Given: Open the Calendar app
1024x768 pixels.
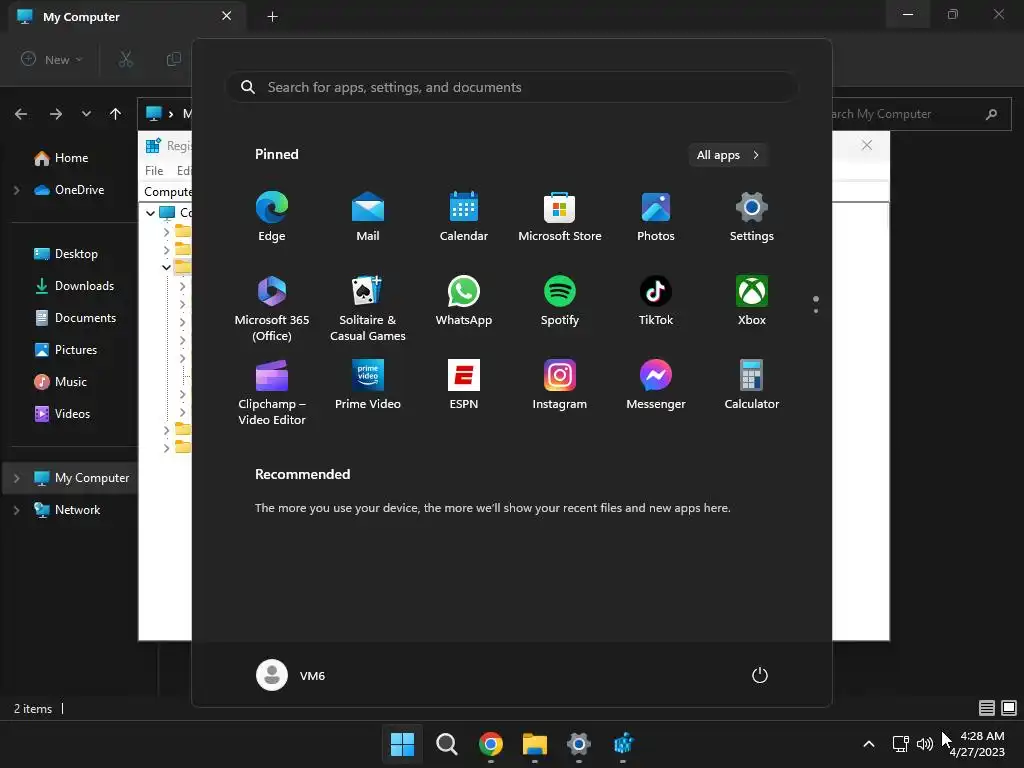Looking at the screenshot, I should pyautogui.click(x=464, y=217).
